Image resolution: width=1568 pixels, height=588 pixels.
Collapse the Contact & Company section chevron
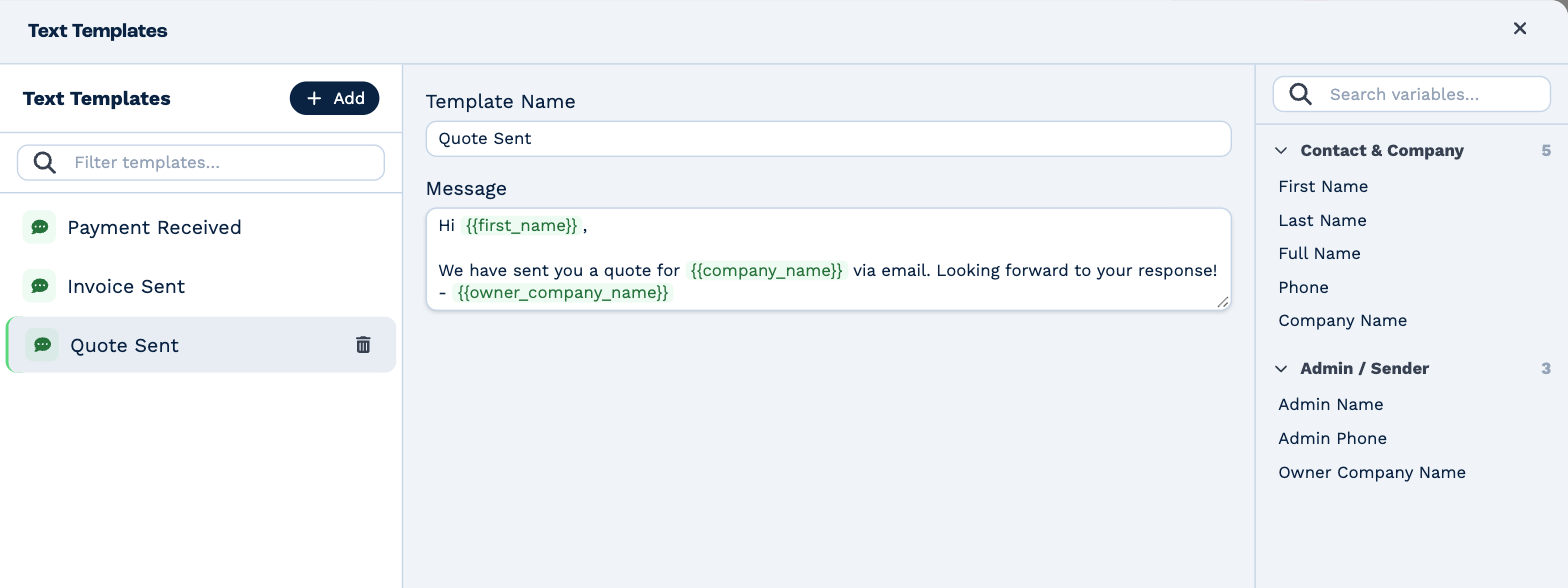pyautogui.click(x=1281, y=151)
